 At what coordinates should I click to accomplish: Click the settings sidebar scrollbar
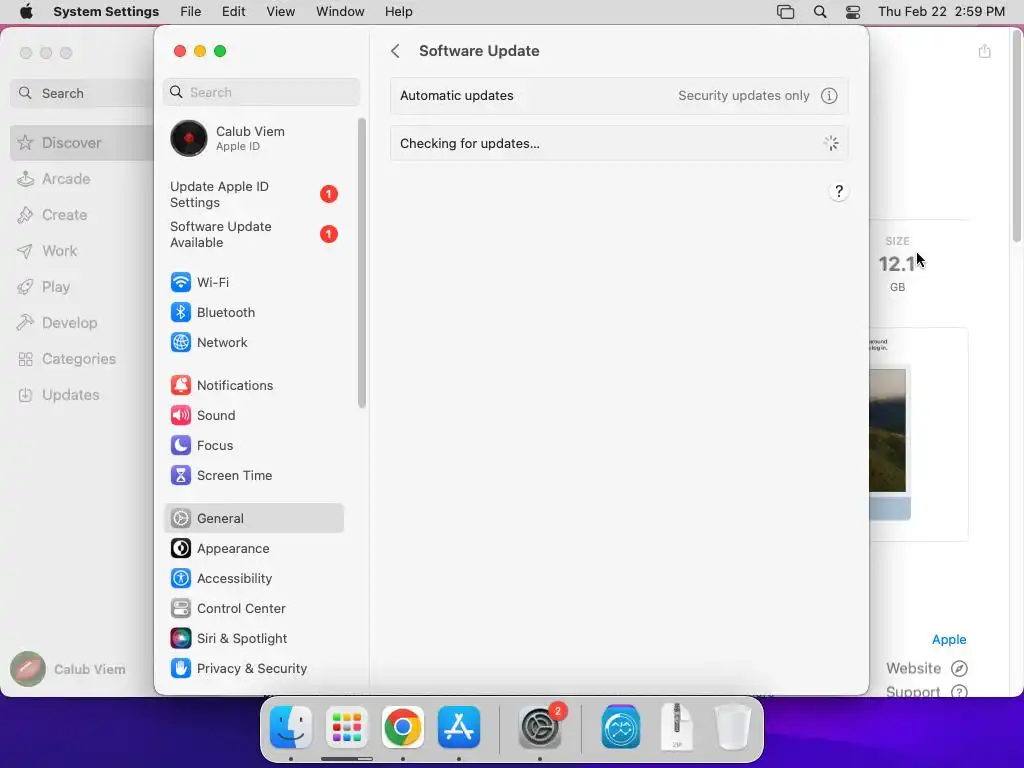[362, 263]
